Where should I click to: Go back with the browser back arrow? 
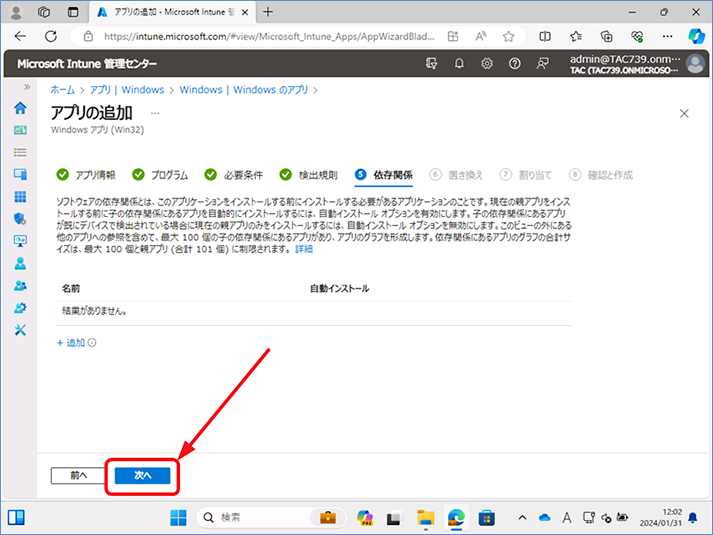point(20,36)
